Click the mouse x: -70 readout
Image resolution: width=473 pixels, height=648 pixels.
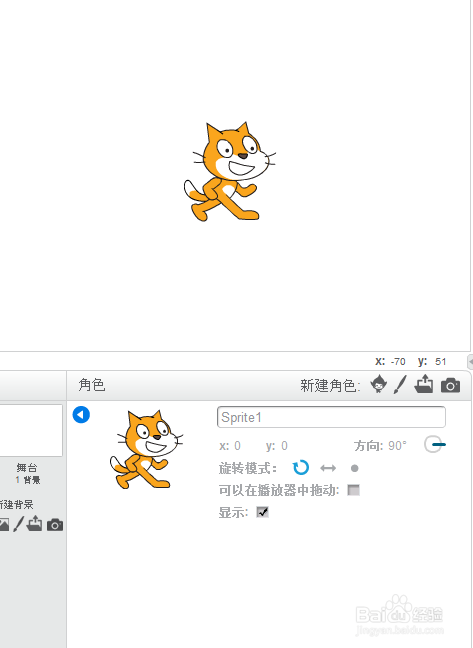click(390, 362)
